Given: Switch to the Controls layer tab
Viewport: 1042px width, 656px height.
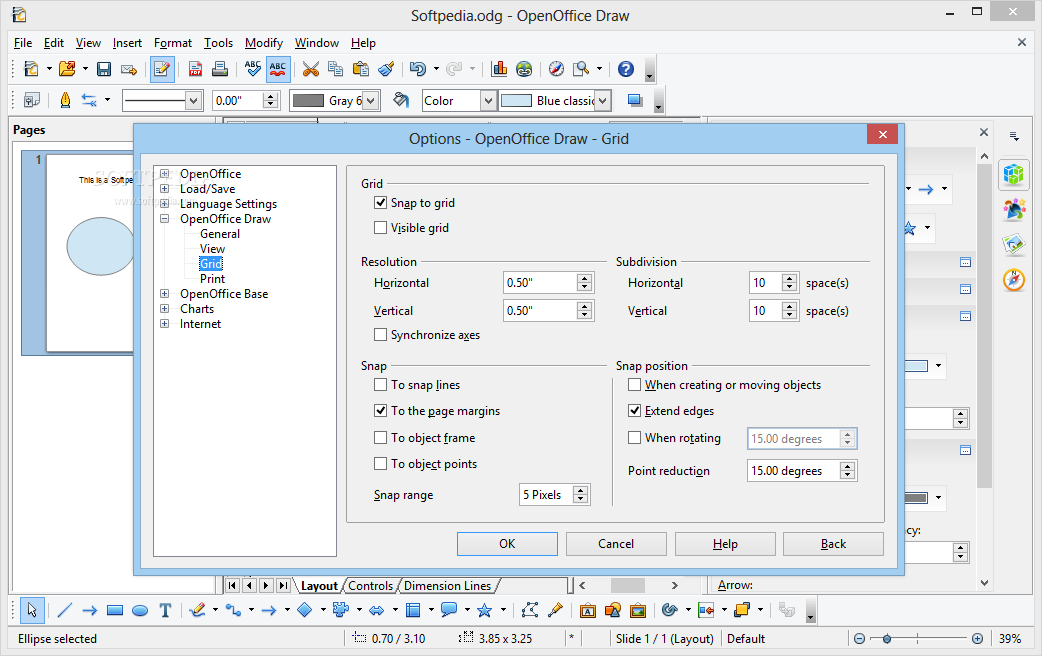Looking at the screenshot, I should (x=371, y=586).
